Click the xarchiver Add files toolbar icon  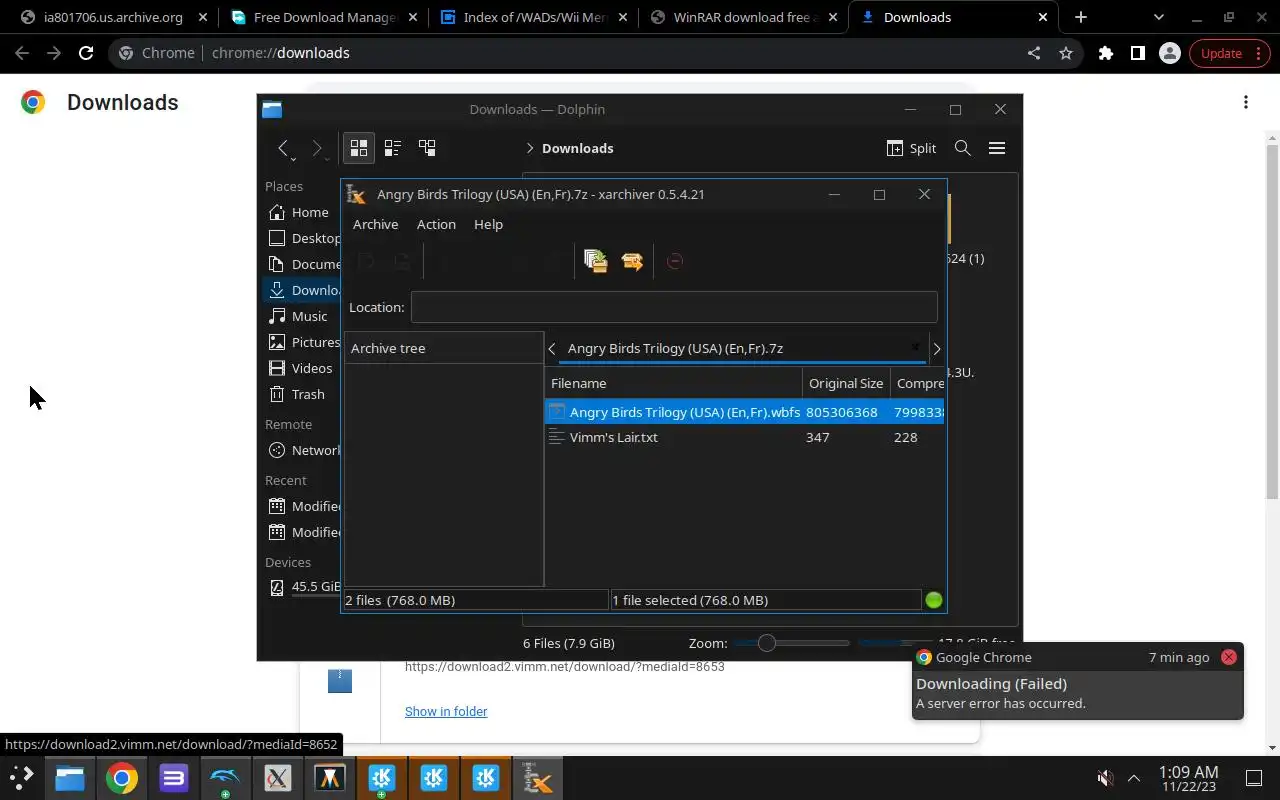[x=596, y=261]
